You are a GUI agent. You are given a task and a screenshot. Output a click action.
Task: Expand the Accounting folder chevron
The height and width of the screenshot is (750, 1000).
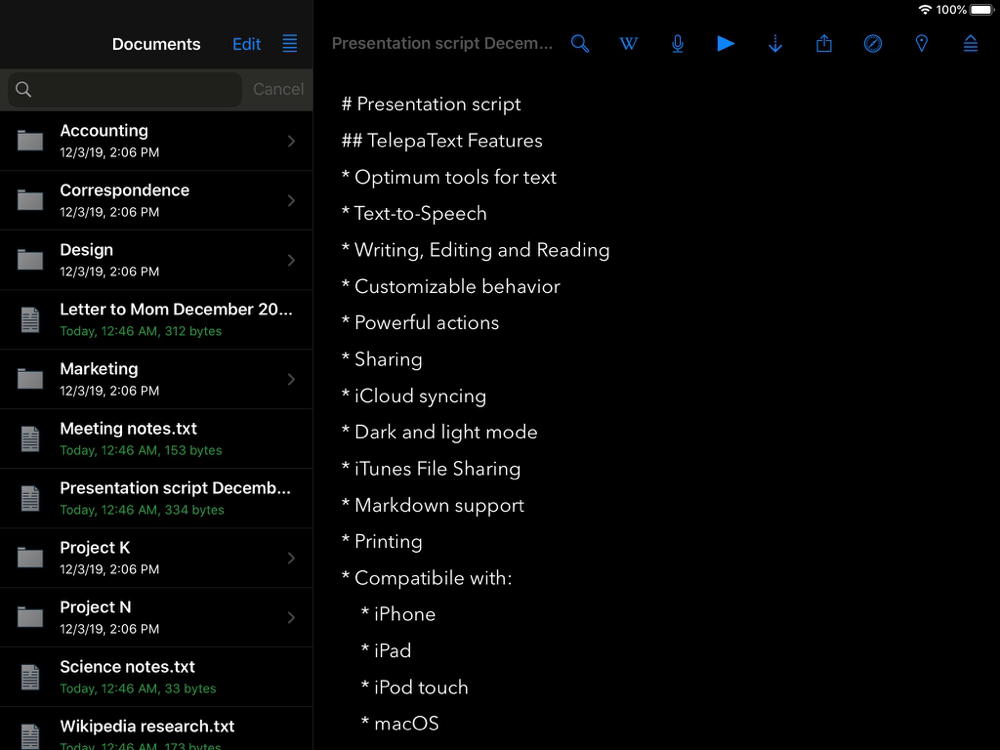(x=291, y=141)
